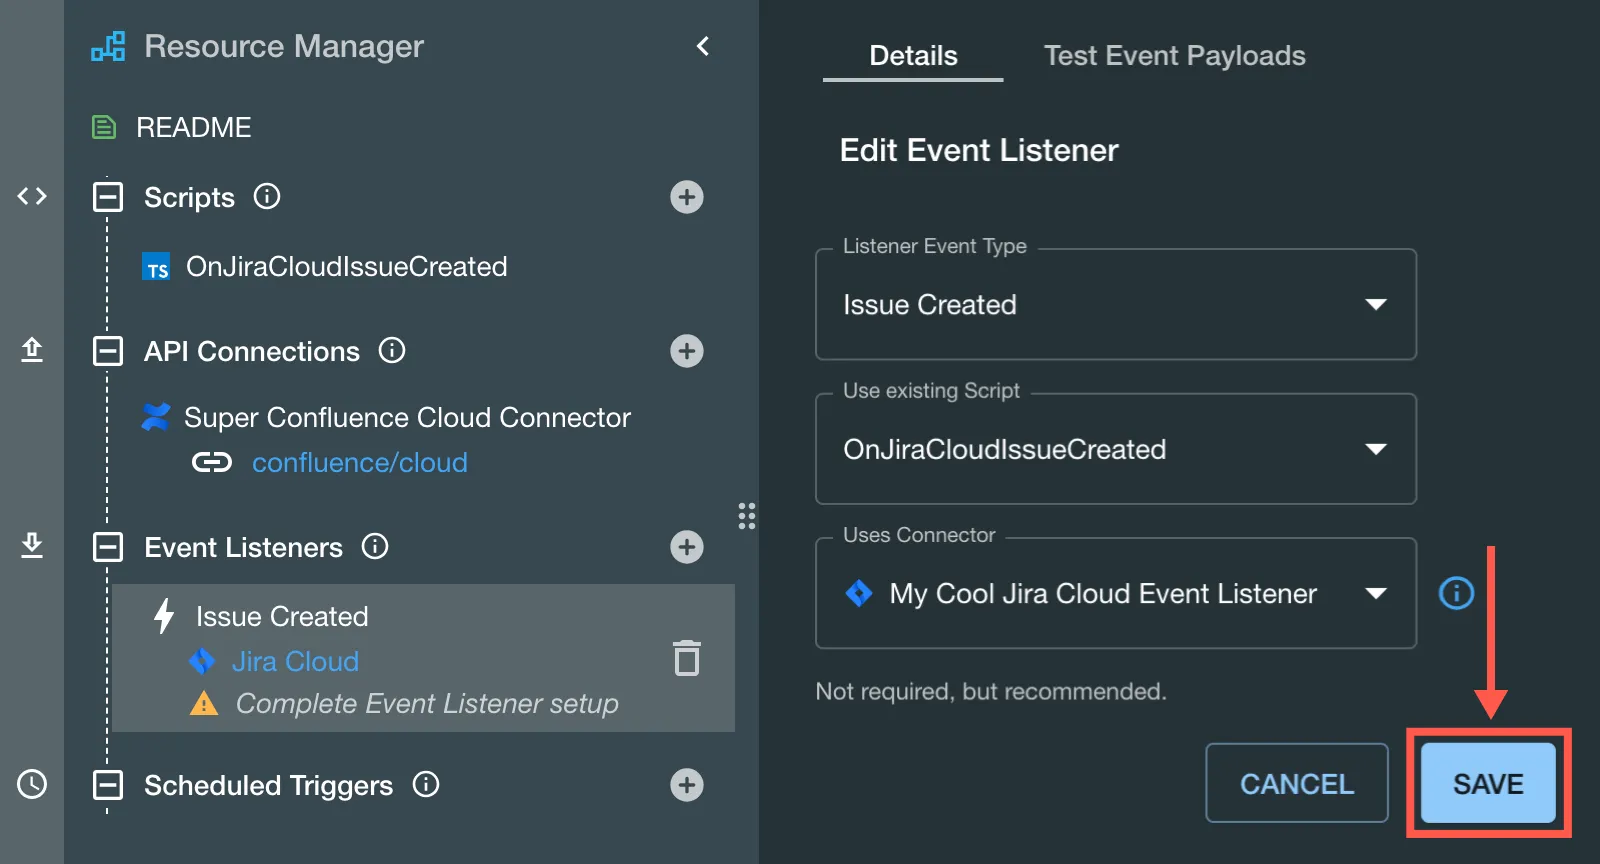Collapse the Scripts tree section
This screenshot has width=1600, height=864.
108,197
